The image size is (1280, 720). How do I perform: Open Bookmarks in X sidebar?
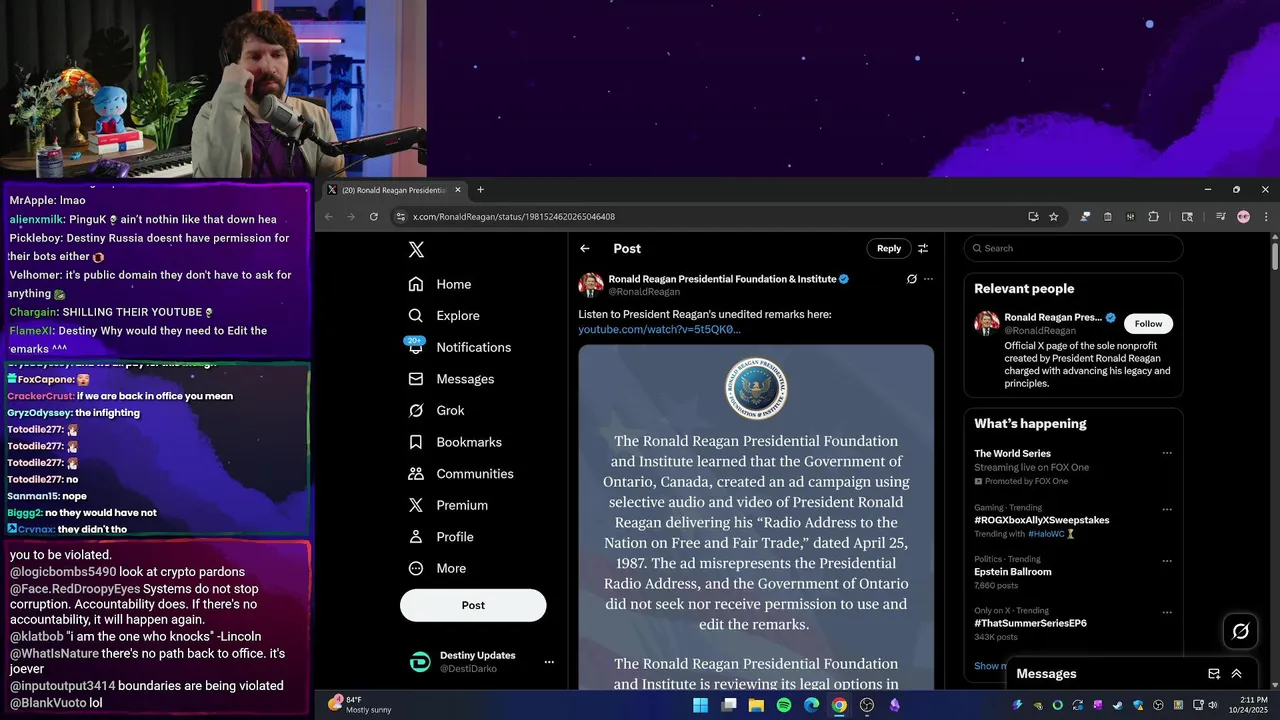pos(455,442)
